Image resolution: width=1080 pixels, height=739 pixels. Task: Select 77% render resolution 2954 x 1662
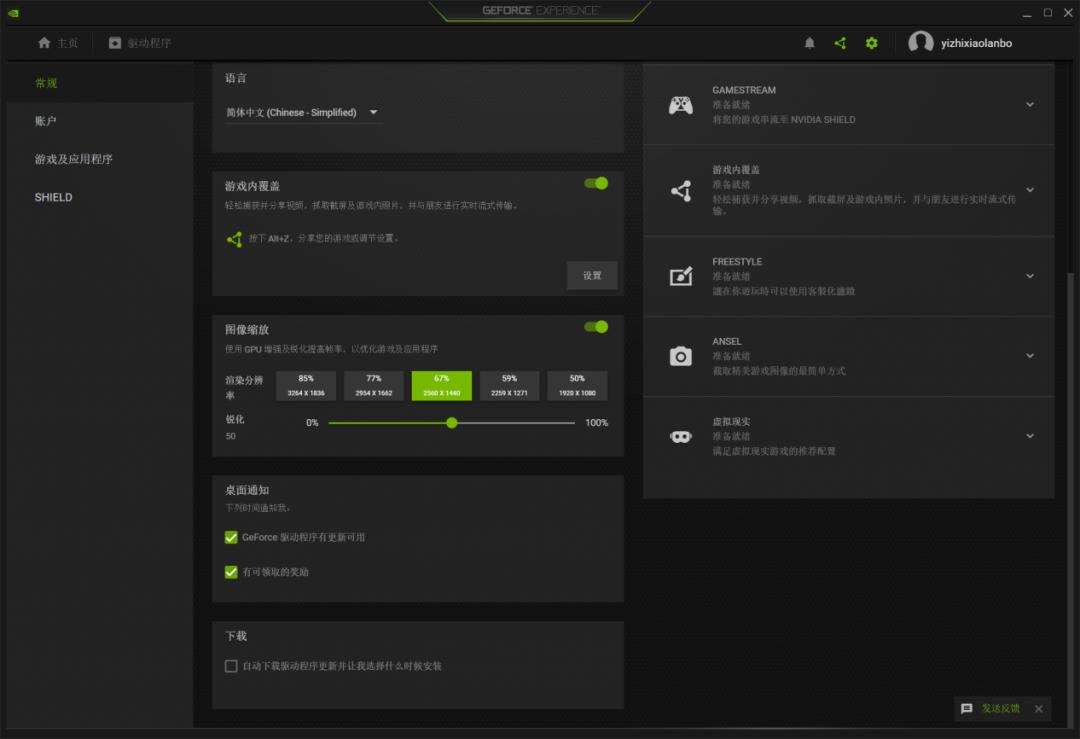coord(373,386)
